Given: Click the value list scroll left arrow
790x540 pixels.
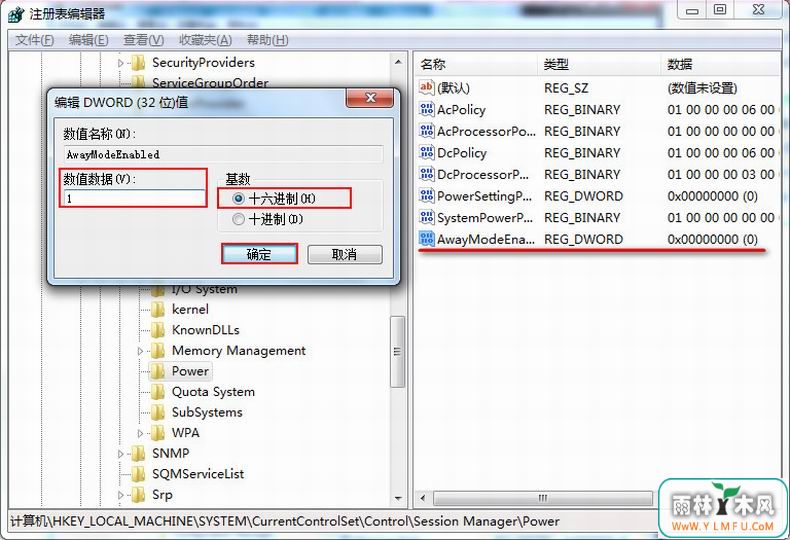Looking at the screenshot, I should click(423, 498).
